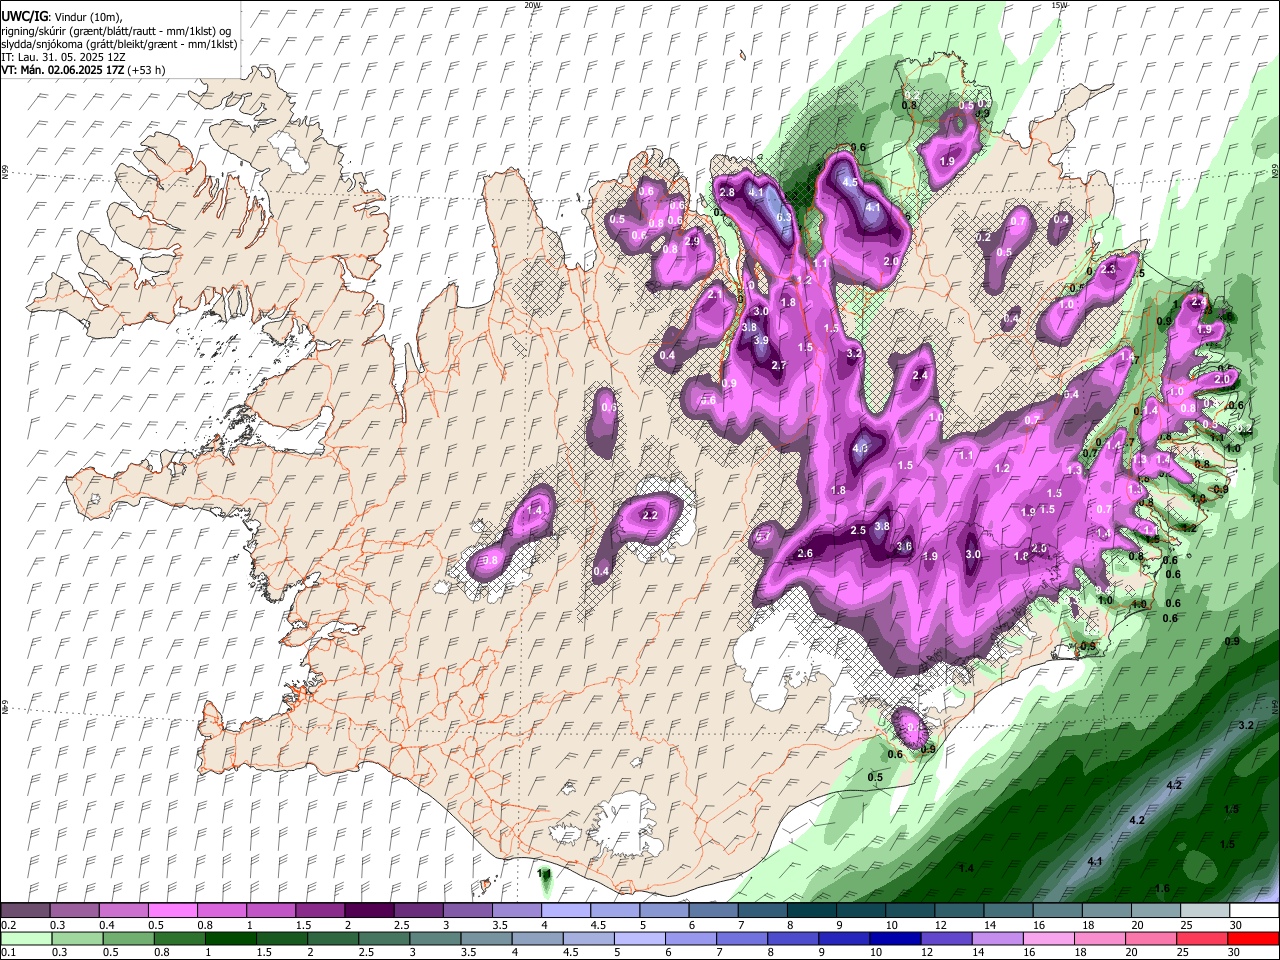The height and width of the screenshot is (960, 1280).
Task: Pick the pale grey 25 snow legend swatch
Action: (1205, 911)
